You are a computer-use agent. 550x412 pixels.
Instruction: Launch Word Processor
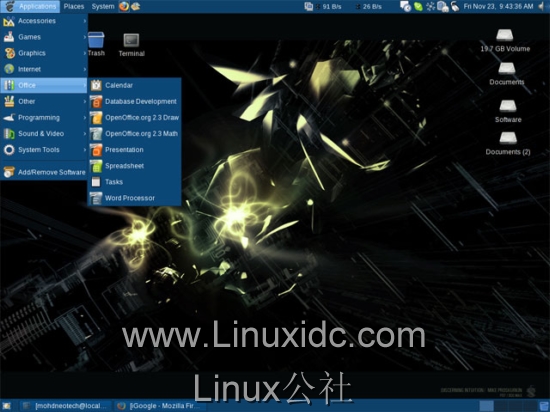(134, 198)
